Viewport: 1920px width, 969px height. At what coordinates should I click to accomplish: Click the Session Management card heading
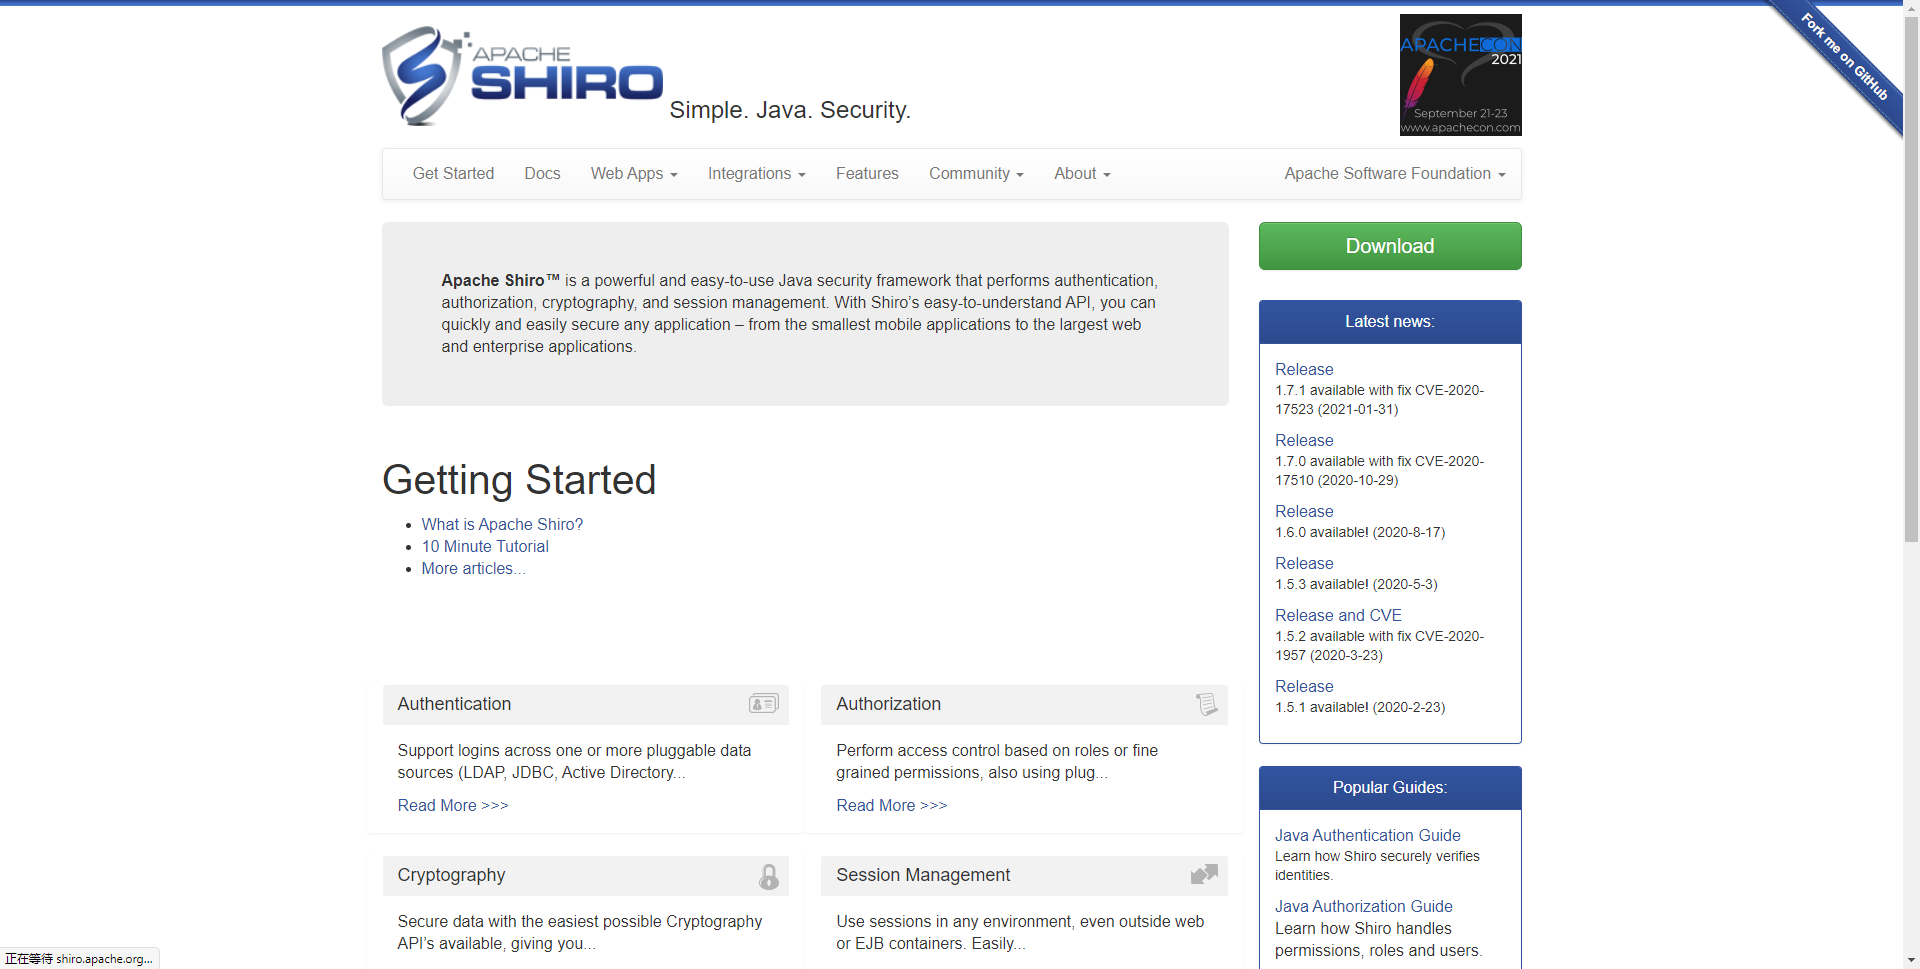(x=923, y=875)
